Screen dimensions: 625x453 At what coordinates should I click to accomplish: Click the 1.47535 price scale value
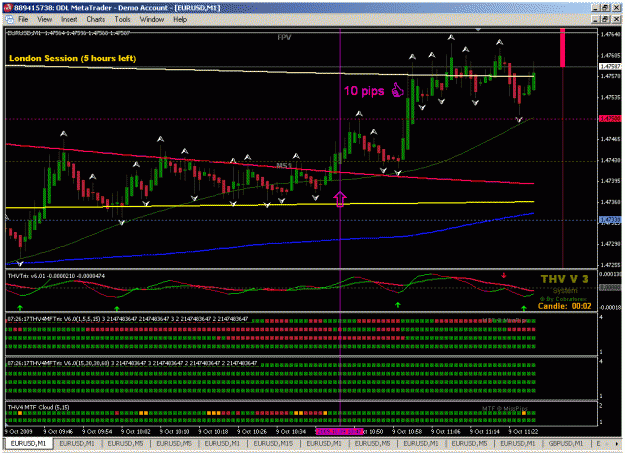[610, 97]
